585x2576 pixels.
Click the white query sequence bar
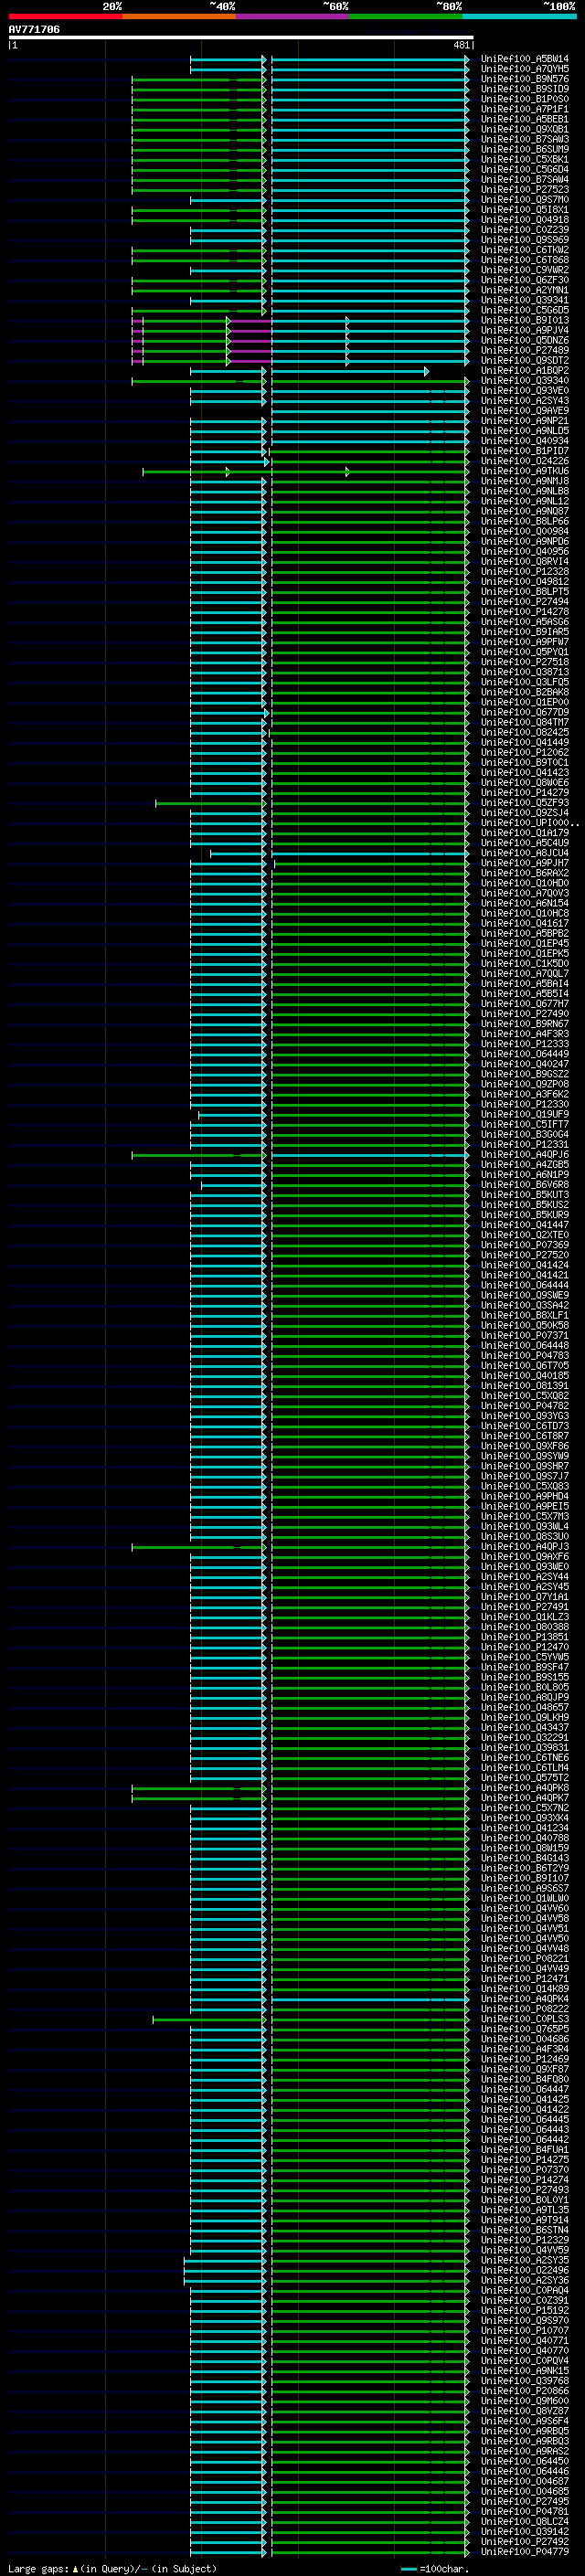[x=241, y=38]
